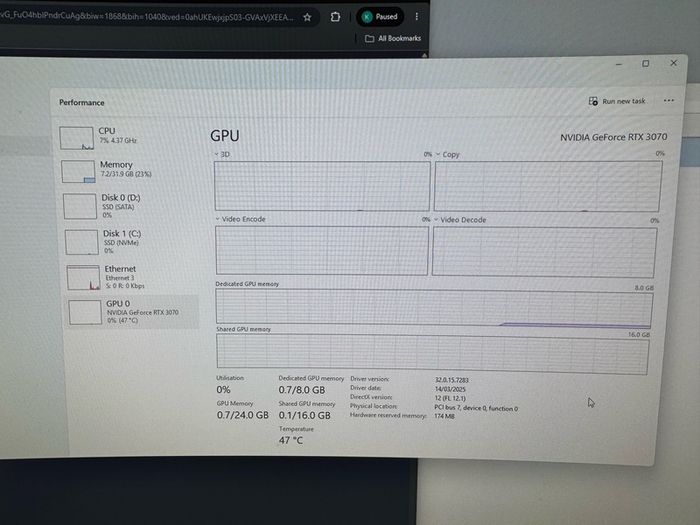Click Run new task
700x525 pixels.
(617, 101)
